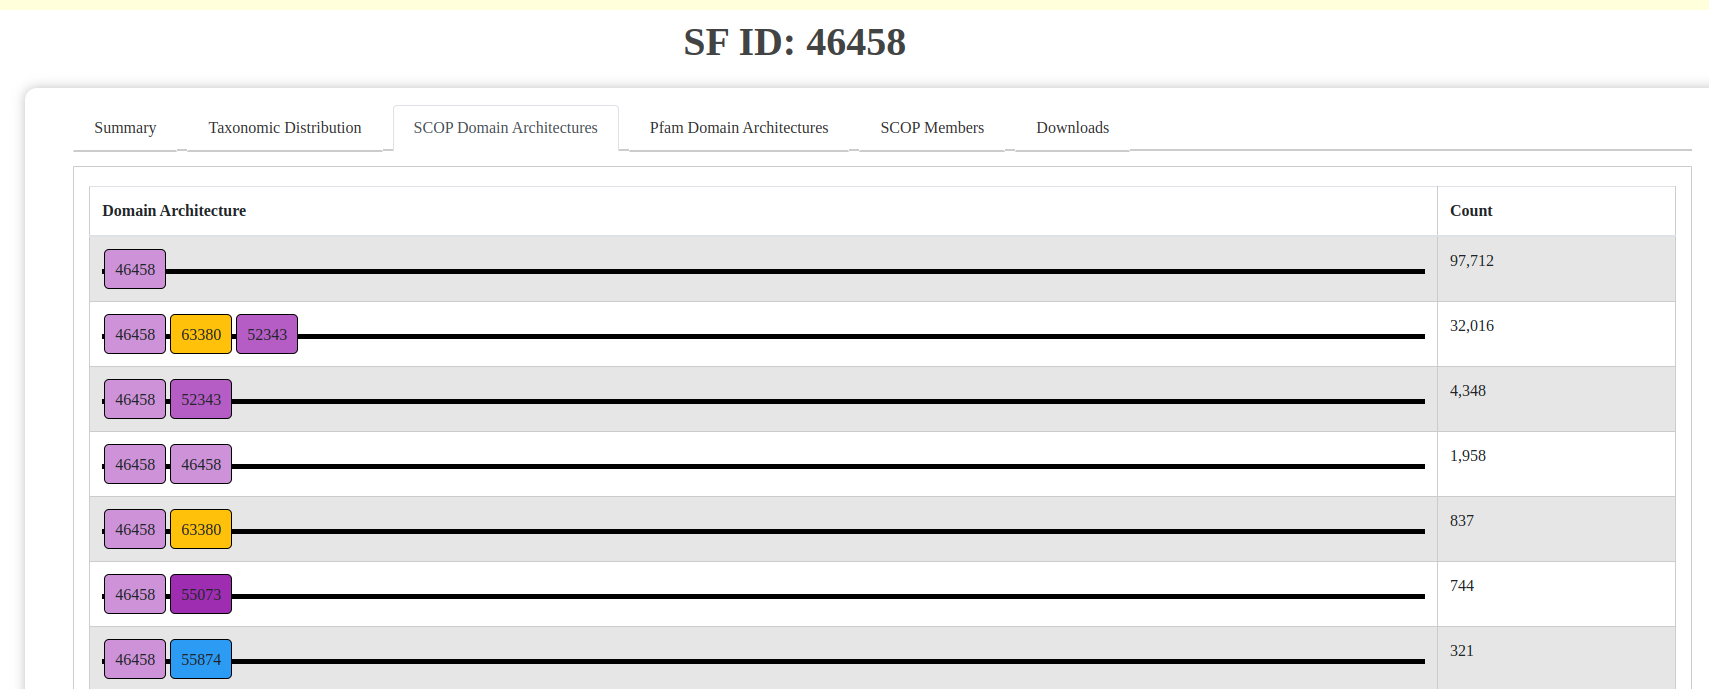Click the first 46458 domain in the 1,958 row
Viewport: 1709px width, 689px height.
click(x=135, y=465)
